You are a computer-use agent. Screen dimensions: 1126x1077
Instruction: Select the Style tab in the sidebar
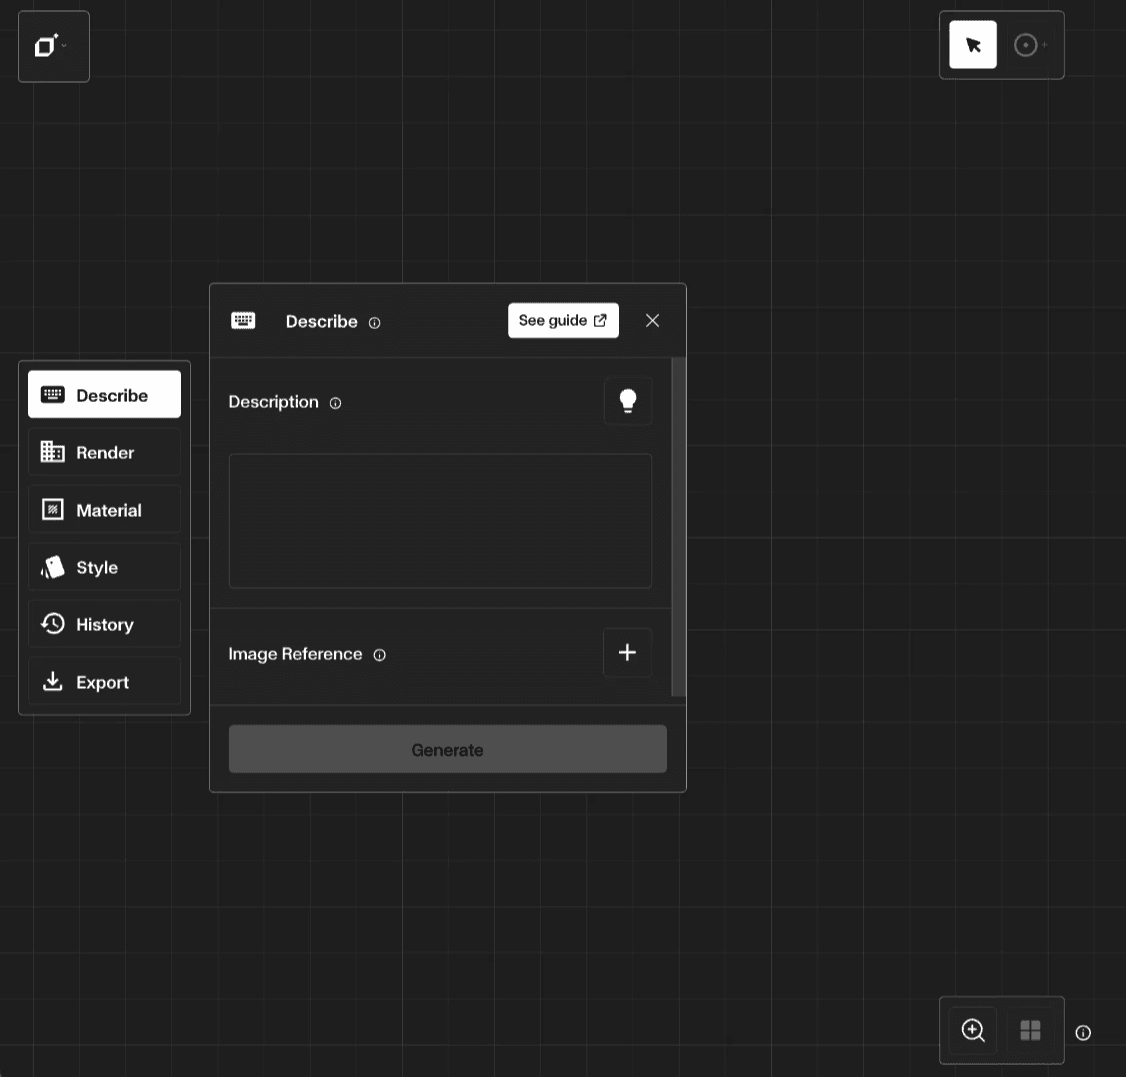(104, 567)
